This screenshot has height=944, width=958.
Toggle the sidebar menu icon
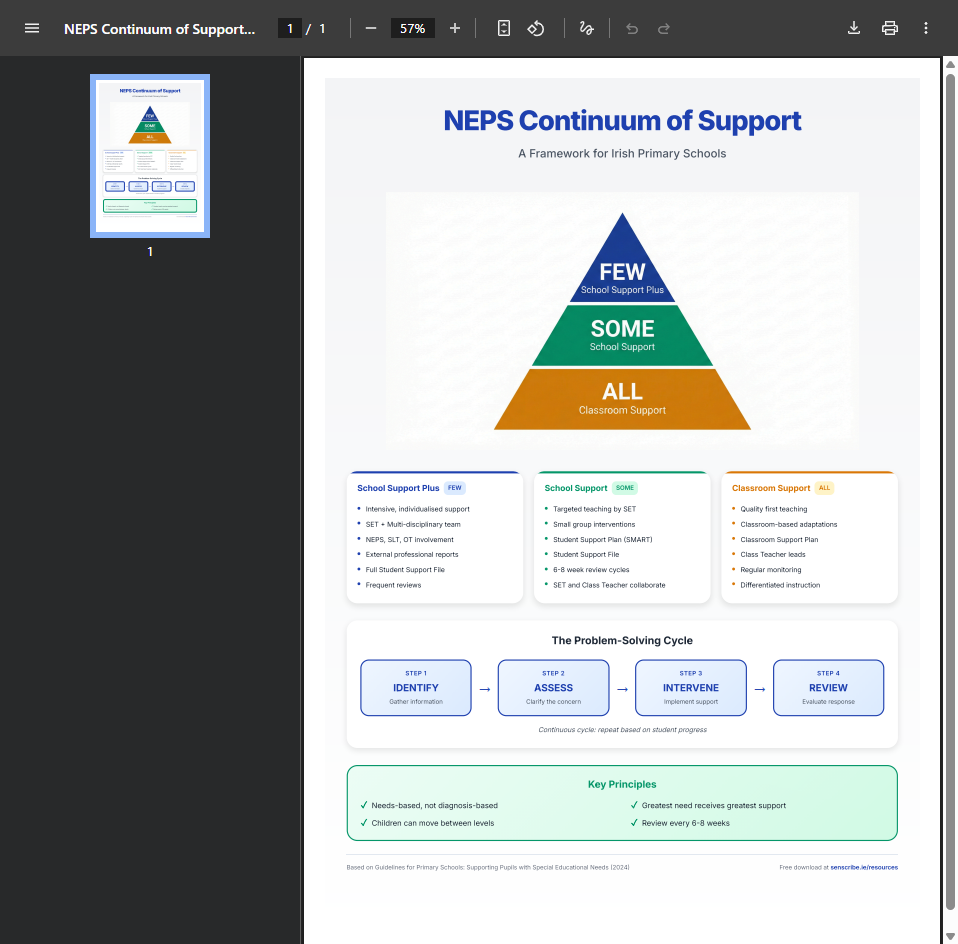32,28
